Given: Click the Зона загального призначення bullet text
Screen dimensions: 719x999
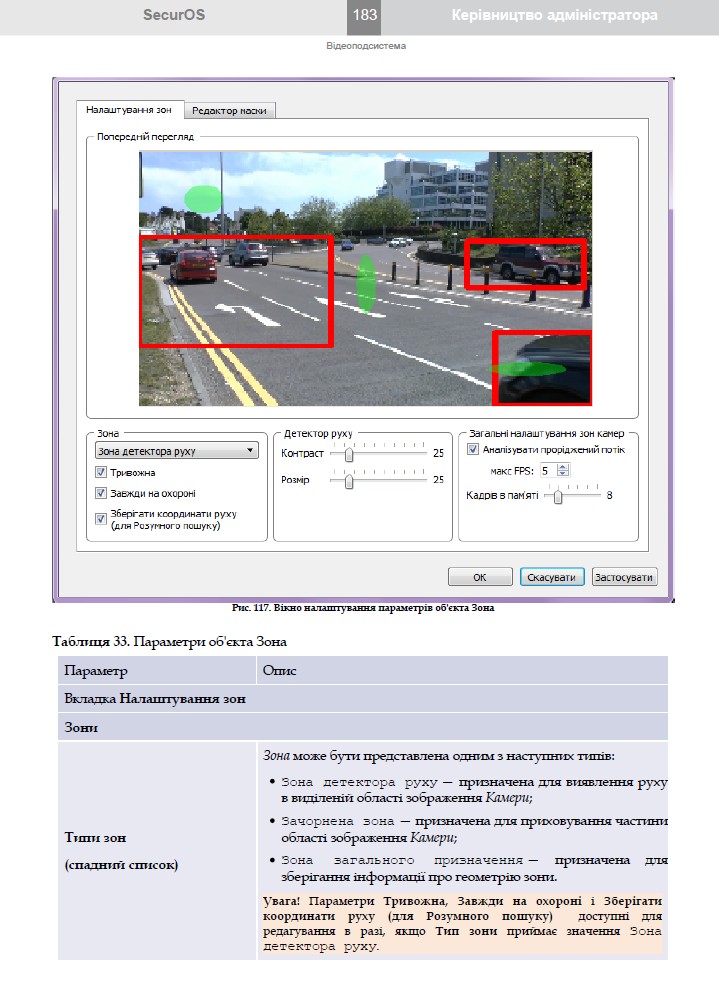Looking at the screenshot, I should tap(474, 868).
